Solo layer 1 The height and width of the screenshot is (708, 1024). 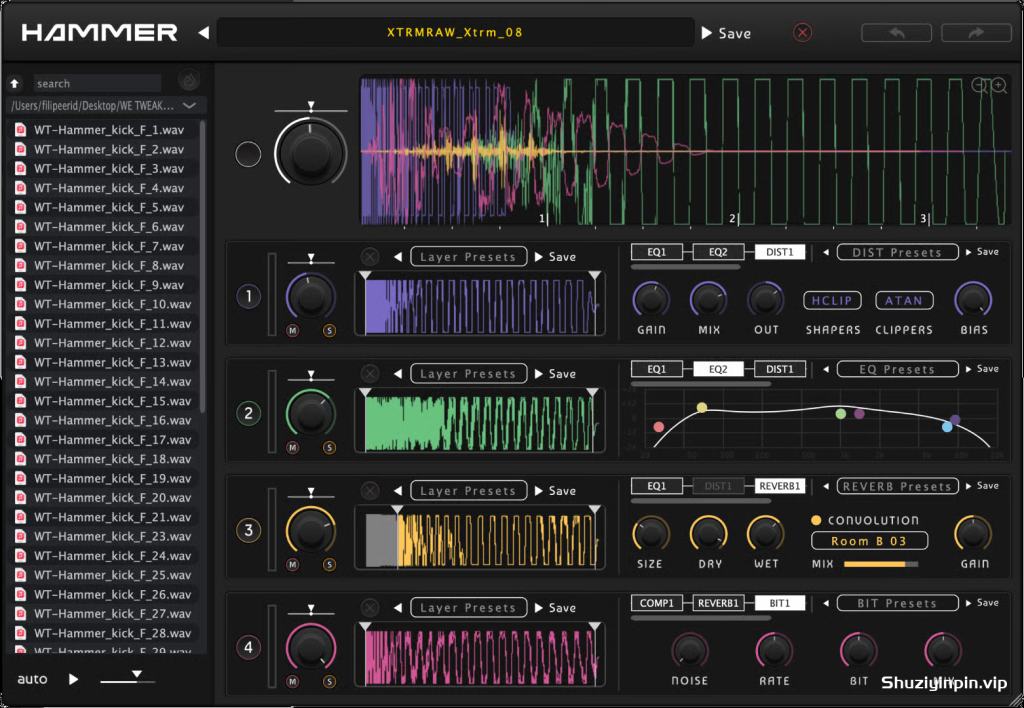point(329,330)
